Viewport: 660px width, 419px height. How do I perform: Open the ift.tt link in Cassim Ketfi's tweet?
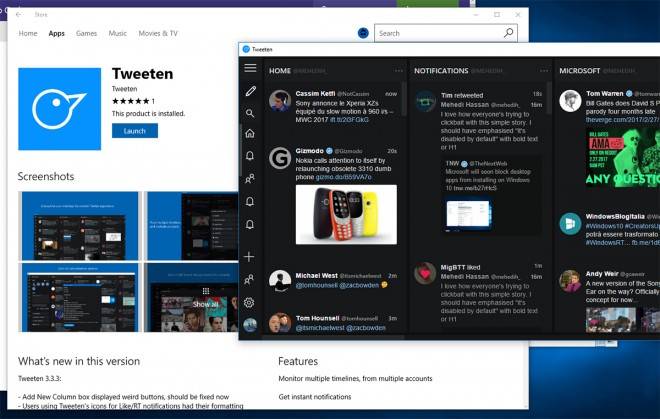coord(349,120)
